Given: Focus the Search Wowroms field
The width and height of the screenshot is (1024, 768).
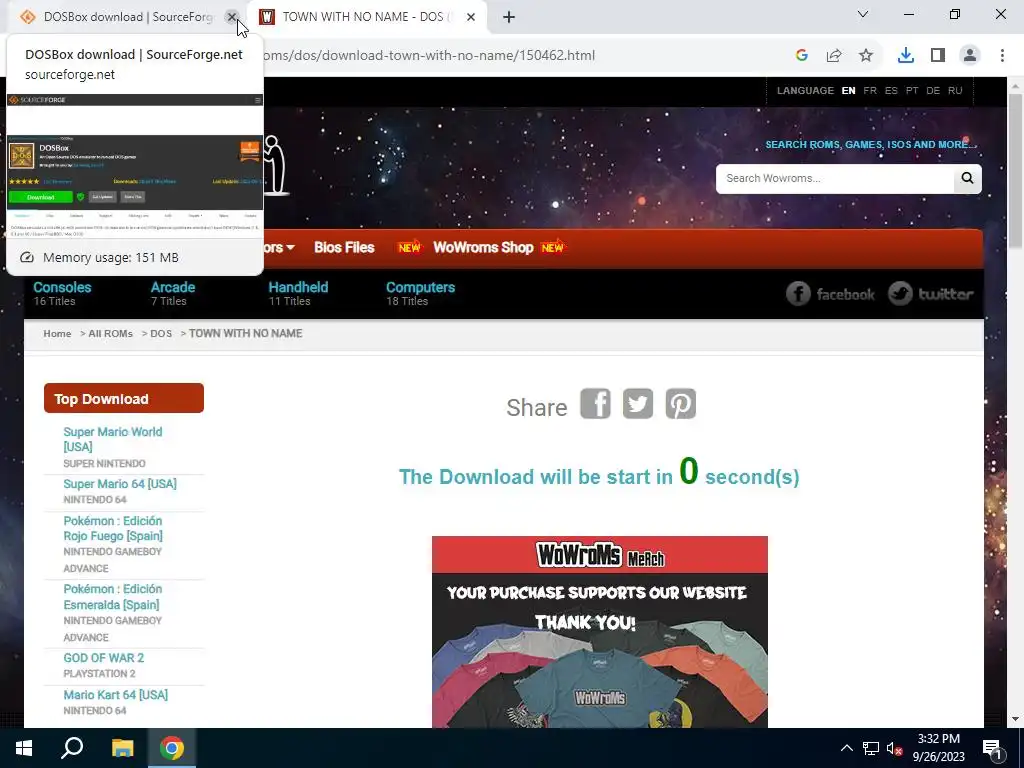Looking at the screenshot, I should 835,179.
